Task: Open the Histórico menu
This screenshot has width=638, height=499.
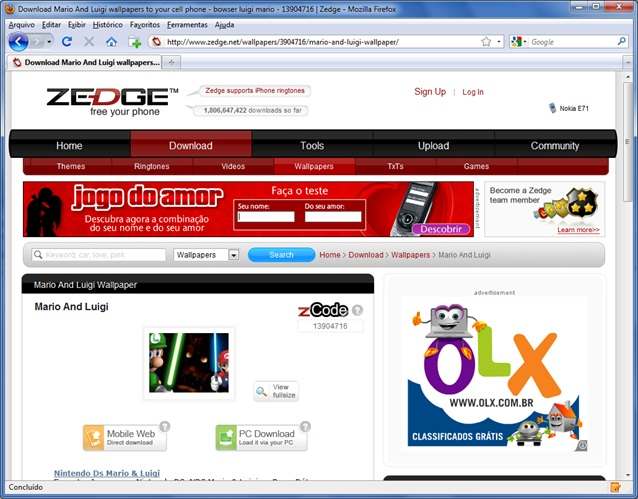Action: point(107,25)
